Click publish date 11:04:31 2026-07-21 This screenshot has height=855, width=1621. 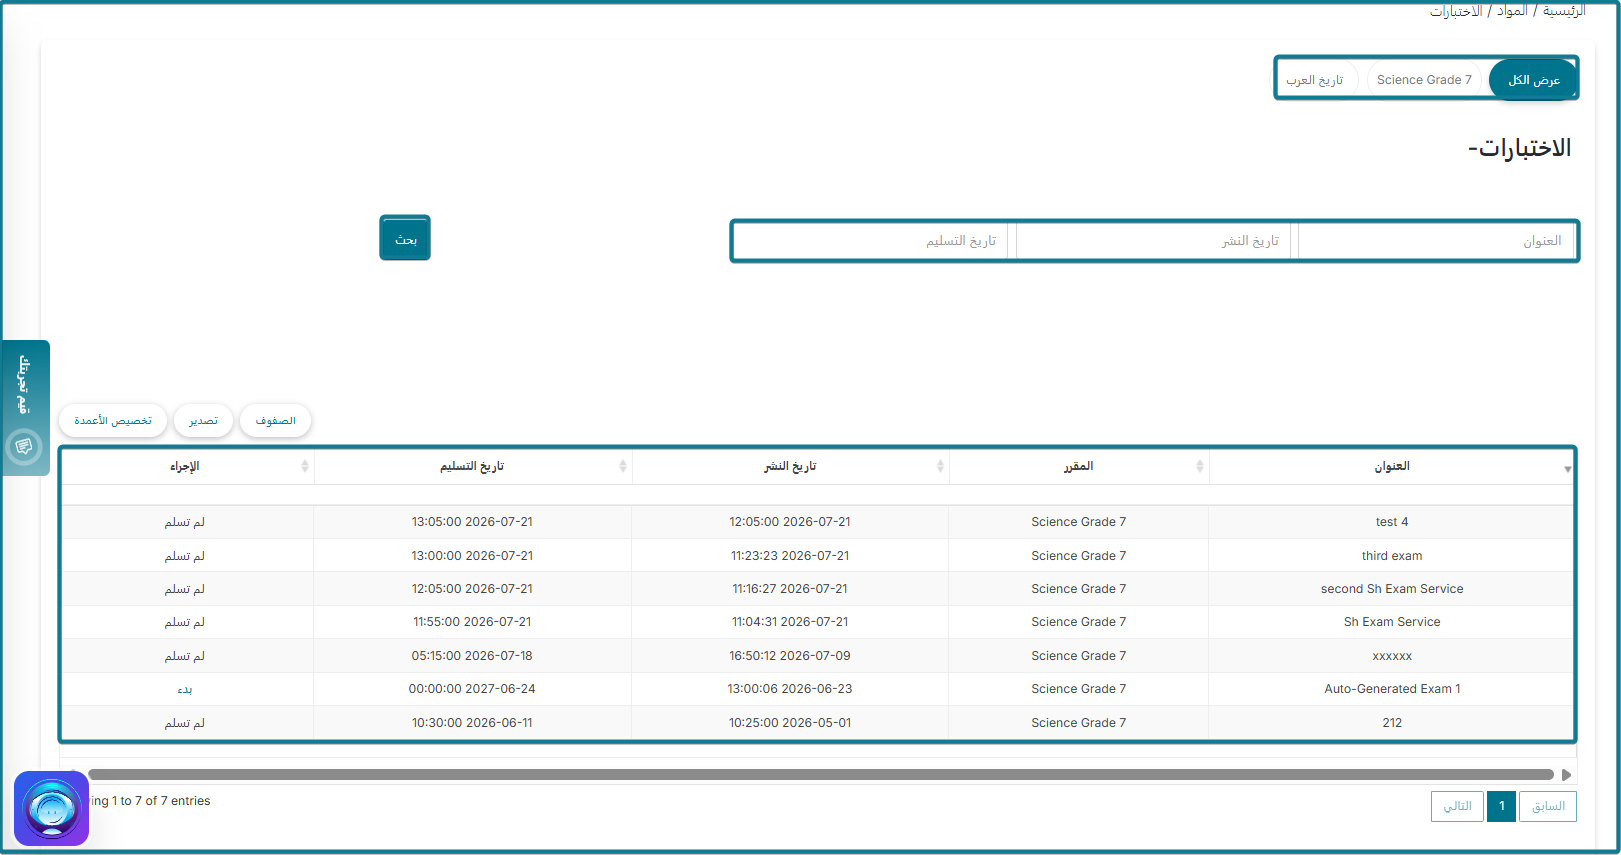coord(790,622)
